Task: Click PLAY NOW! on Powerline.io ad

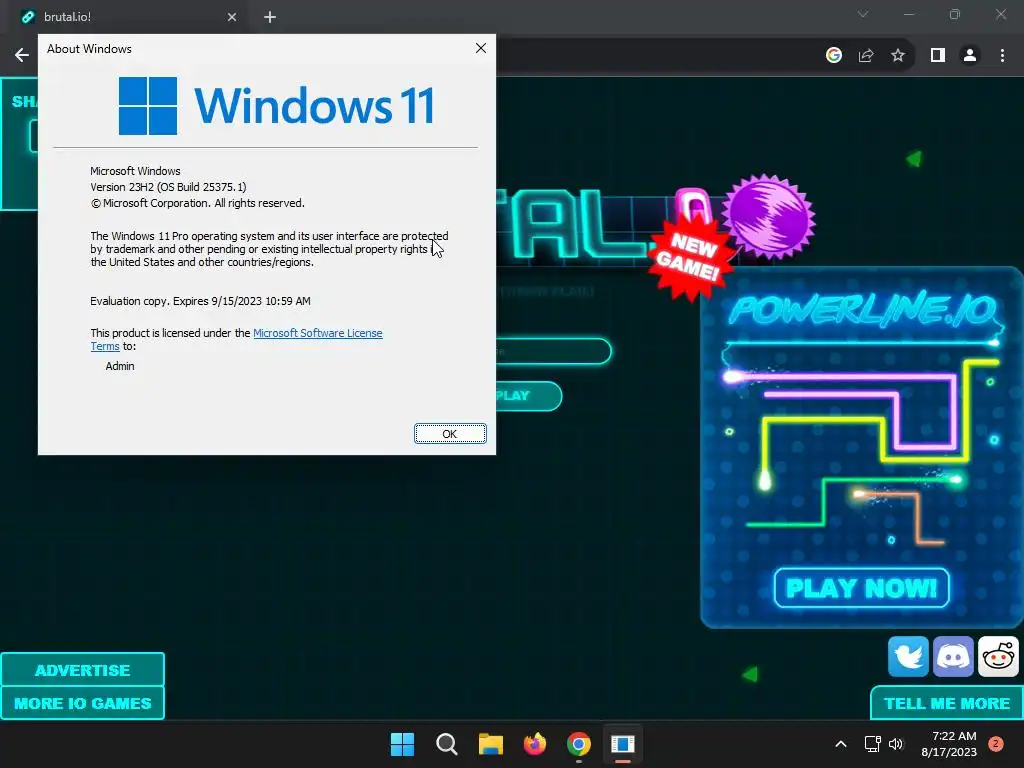Action: coord(861,588)
